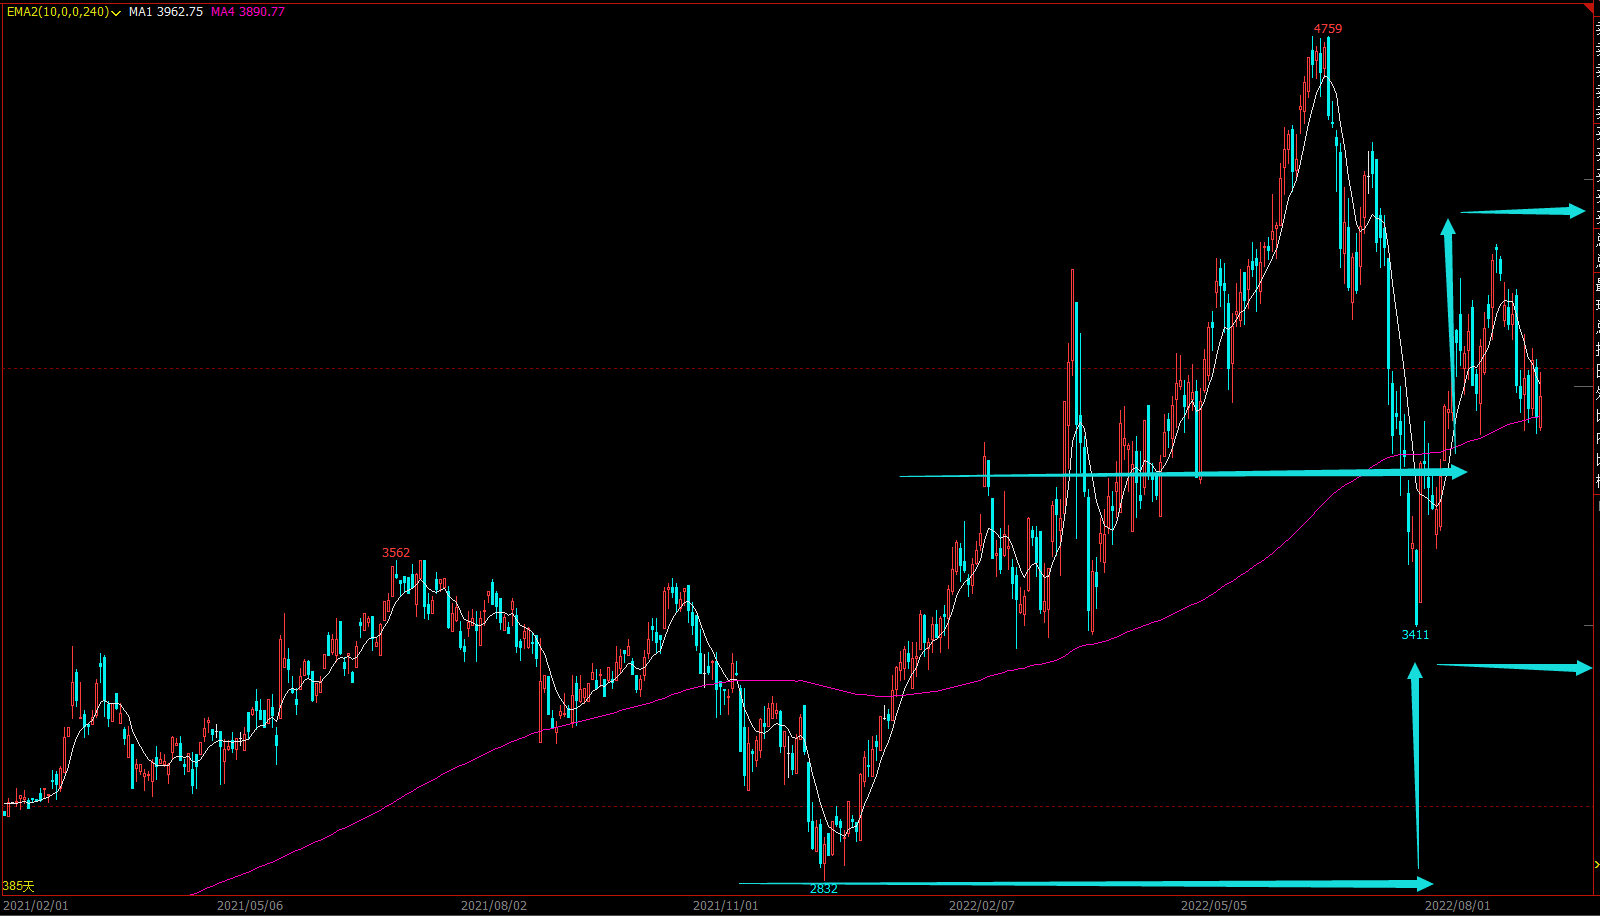Screen dimensions: 1600x916
Task: Click the red corner triangle at top right
Action: tap(1589, 8)
